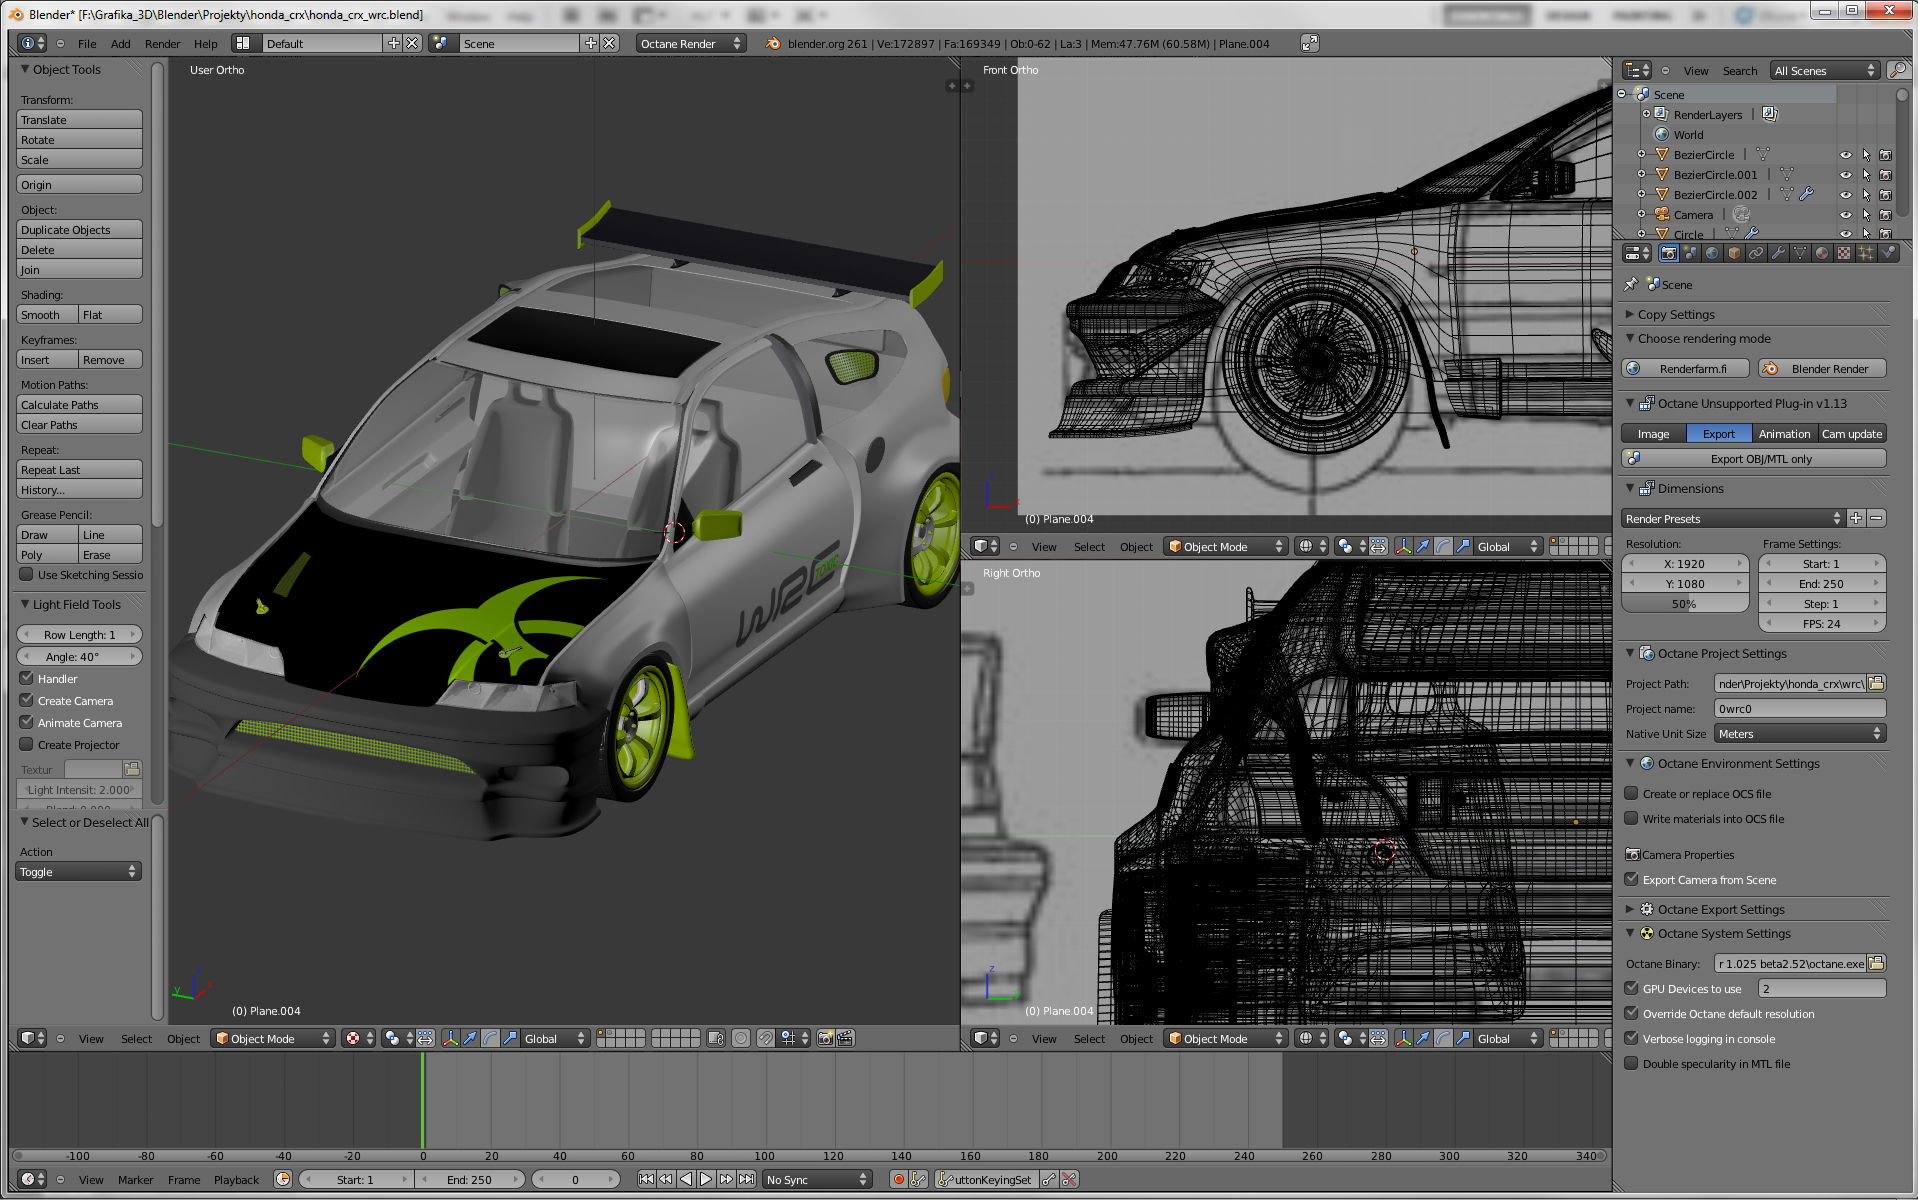Open the Toggle action dropdown
1918x1200 pixels.
click(x=78, y=872)
